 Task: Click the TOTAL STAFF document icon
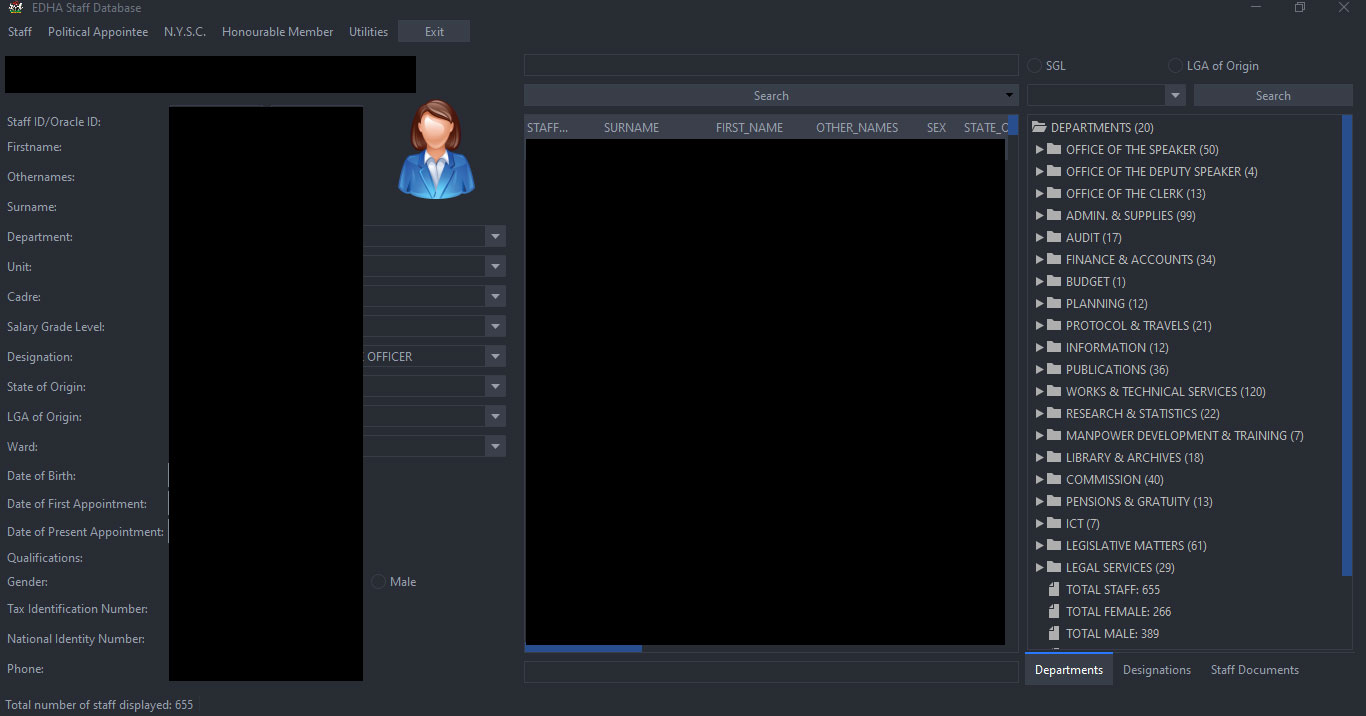[x=1053, y=590]
